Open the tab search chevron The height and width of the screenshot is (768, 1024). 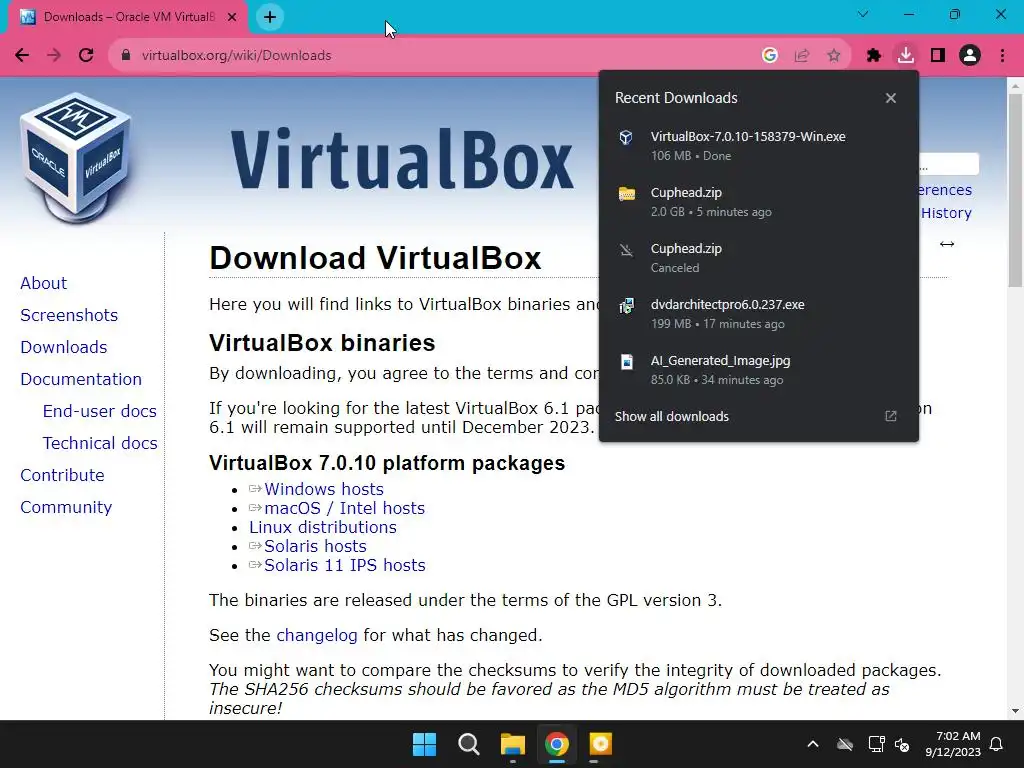pyautogui.click(x=863, y=14)
